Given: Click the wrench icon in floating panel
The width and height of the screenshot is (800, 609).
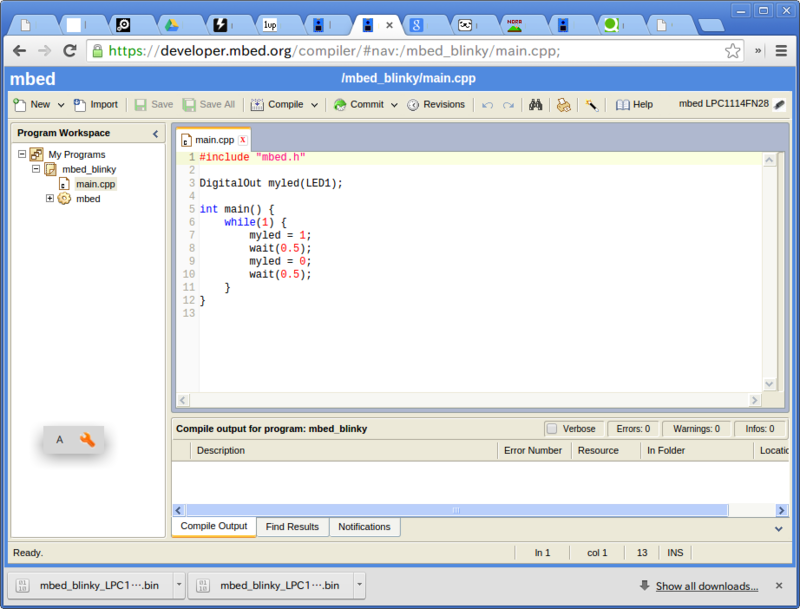Looking at the screenshot, I should click(x=87, y=440).
